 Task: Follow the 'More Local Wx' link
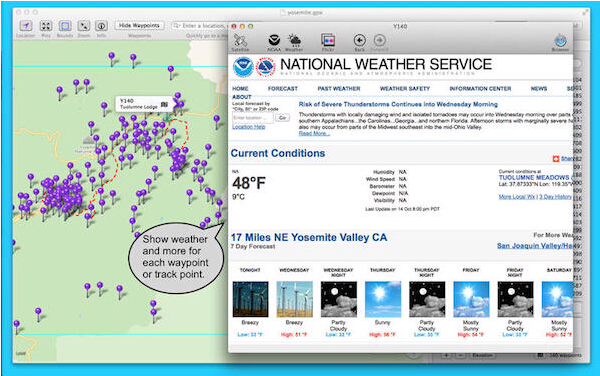tap(517, 197)
